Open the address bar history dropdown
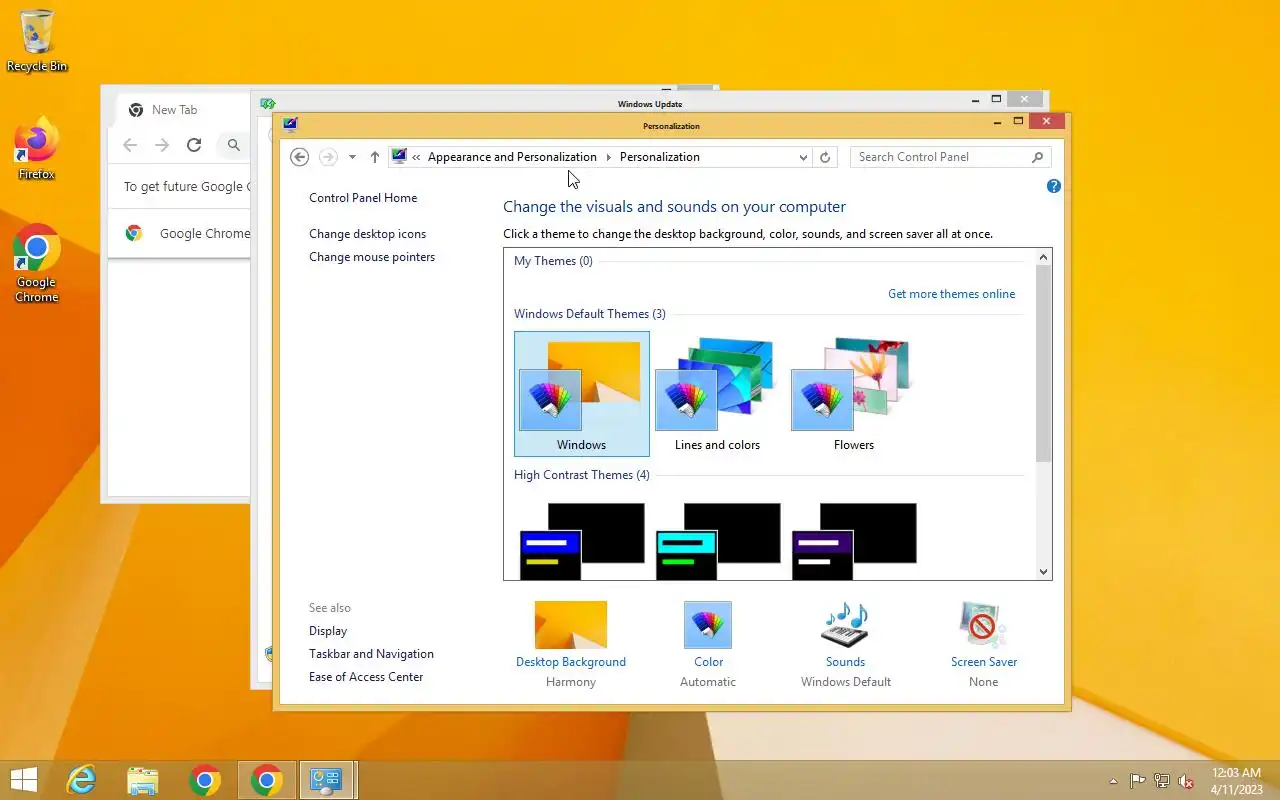Image resolution: width=1280 pixels, height=800 pixels. click(x=803, y=157)
